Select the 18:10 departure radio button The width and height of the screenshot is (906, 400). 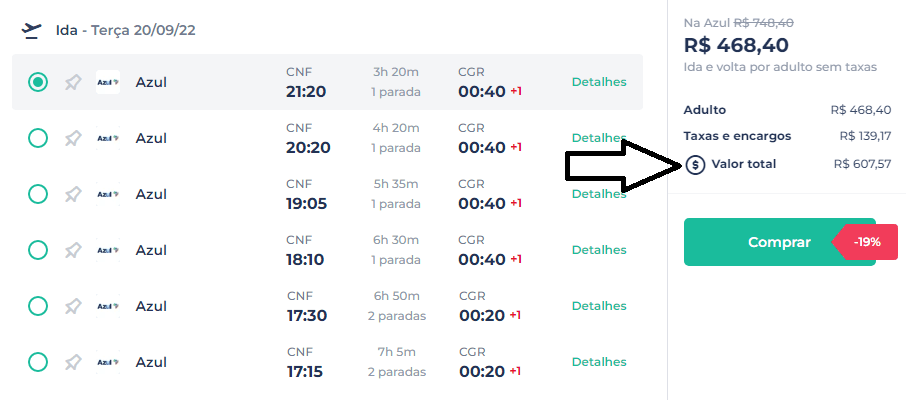(38, 250)
